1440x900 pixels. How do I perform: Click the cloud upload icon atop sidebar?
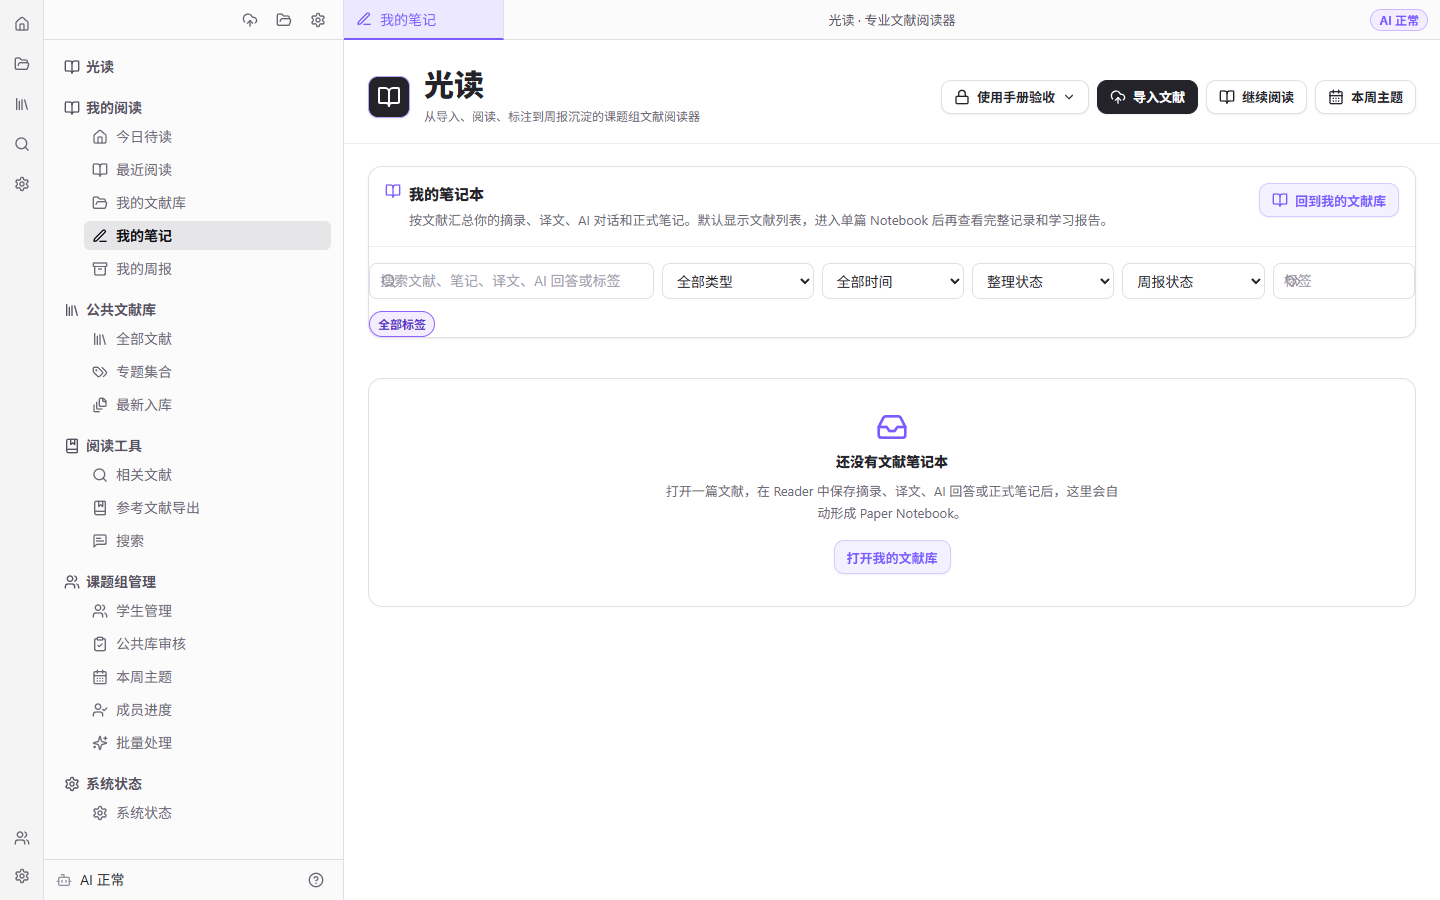click(250, 20)
